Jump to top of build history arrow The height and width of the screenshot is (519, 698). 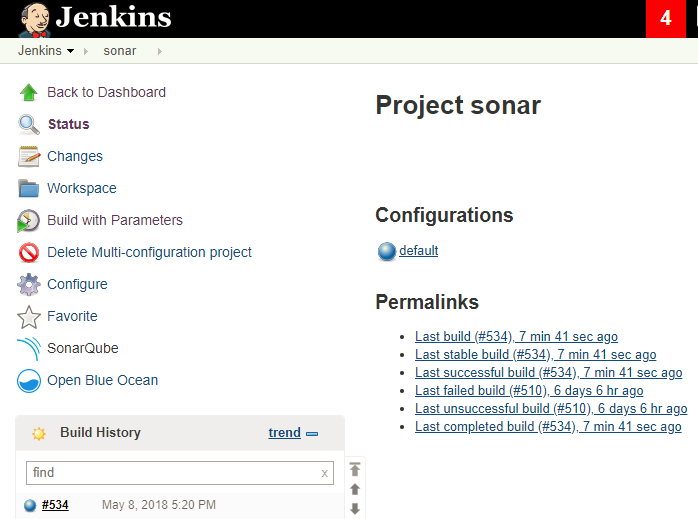click(355, 469)
